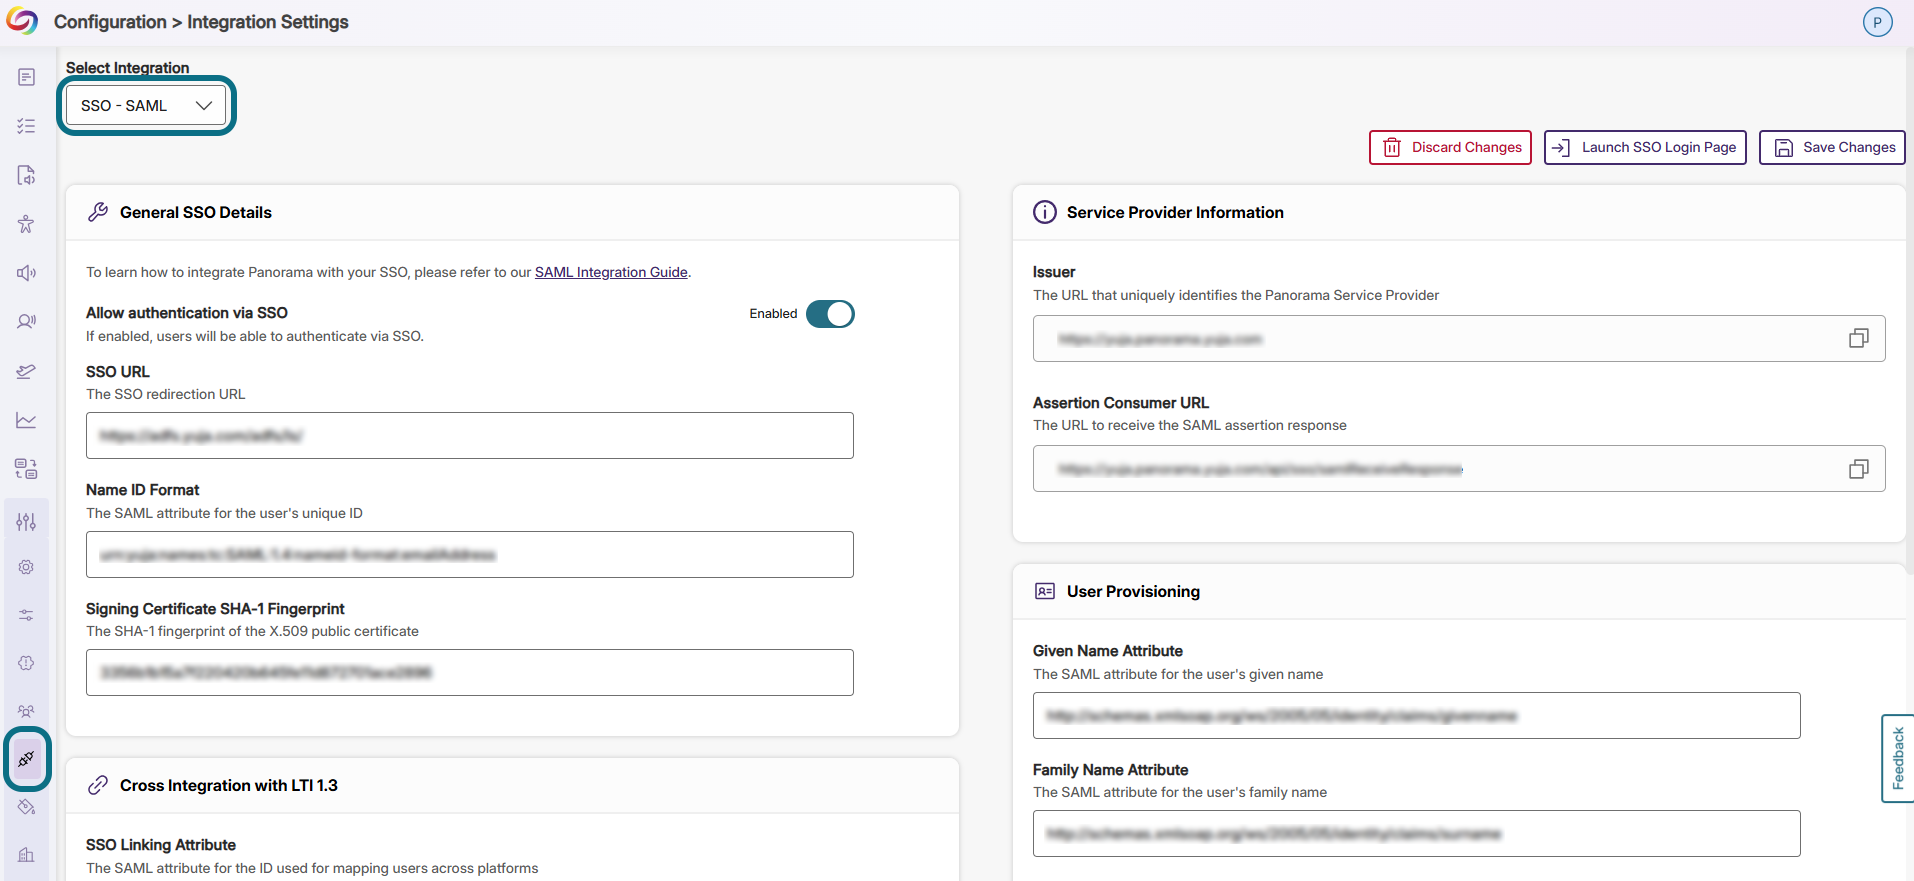
Task: Click the Panorama logo icon
Action: coord(22,21)
